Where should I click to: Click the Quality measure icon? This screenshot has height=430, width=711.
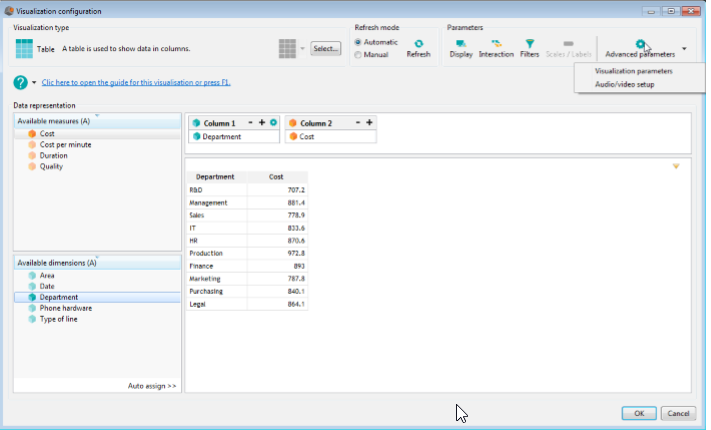(32, 166)
